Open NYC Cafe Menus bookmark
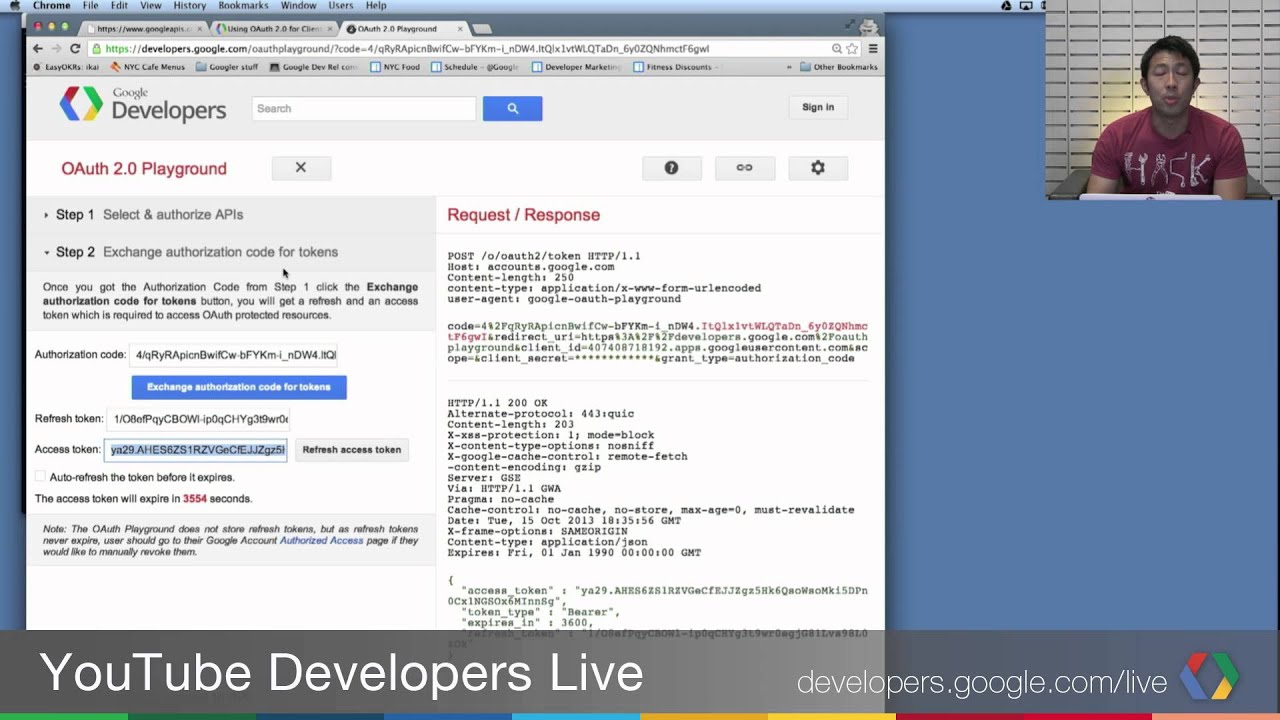The height and width of the screenshot is (720, 1280). (x=147, y=67)
